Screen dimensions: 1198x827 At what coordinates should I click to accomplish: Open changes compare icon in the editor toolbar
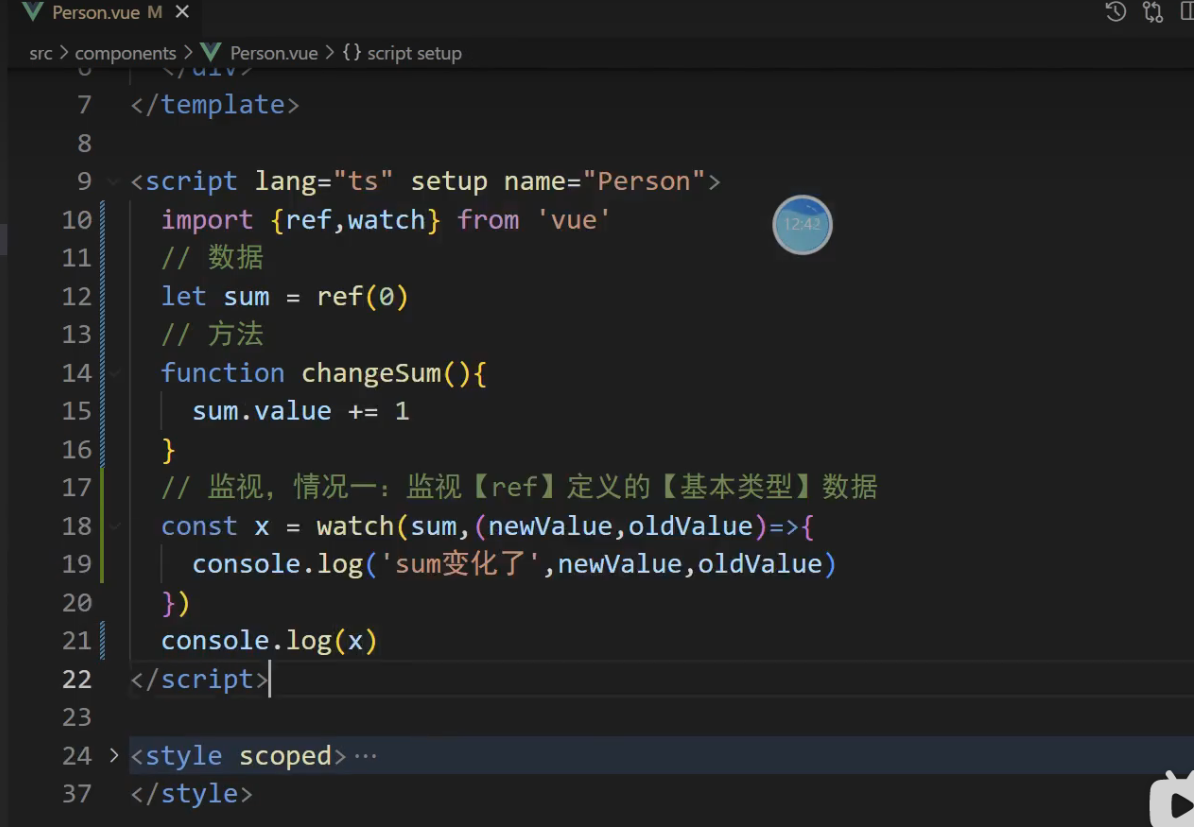1153,11
